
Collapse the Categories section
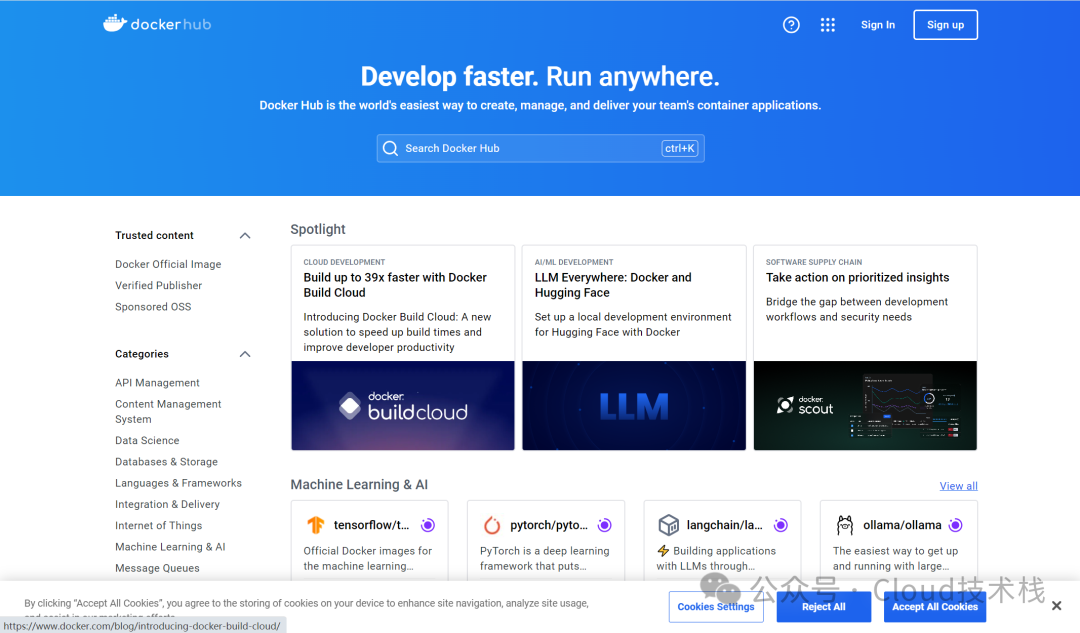245,354
